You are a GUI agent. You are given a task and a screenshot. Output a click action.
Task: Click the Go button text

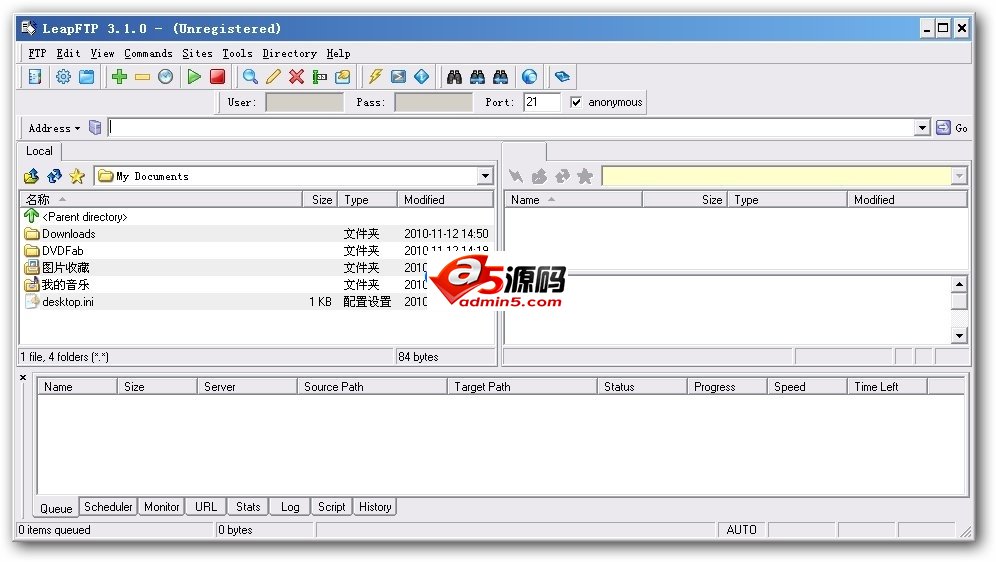[961, 128]
